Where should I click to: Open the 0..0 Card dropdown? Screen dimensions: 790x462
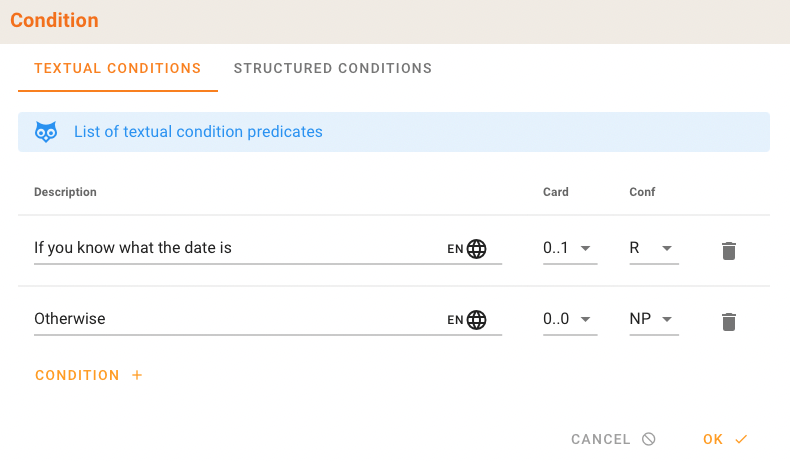(x=569, y=319)
